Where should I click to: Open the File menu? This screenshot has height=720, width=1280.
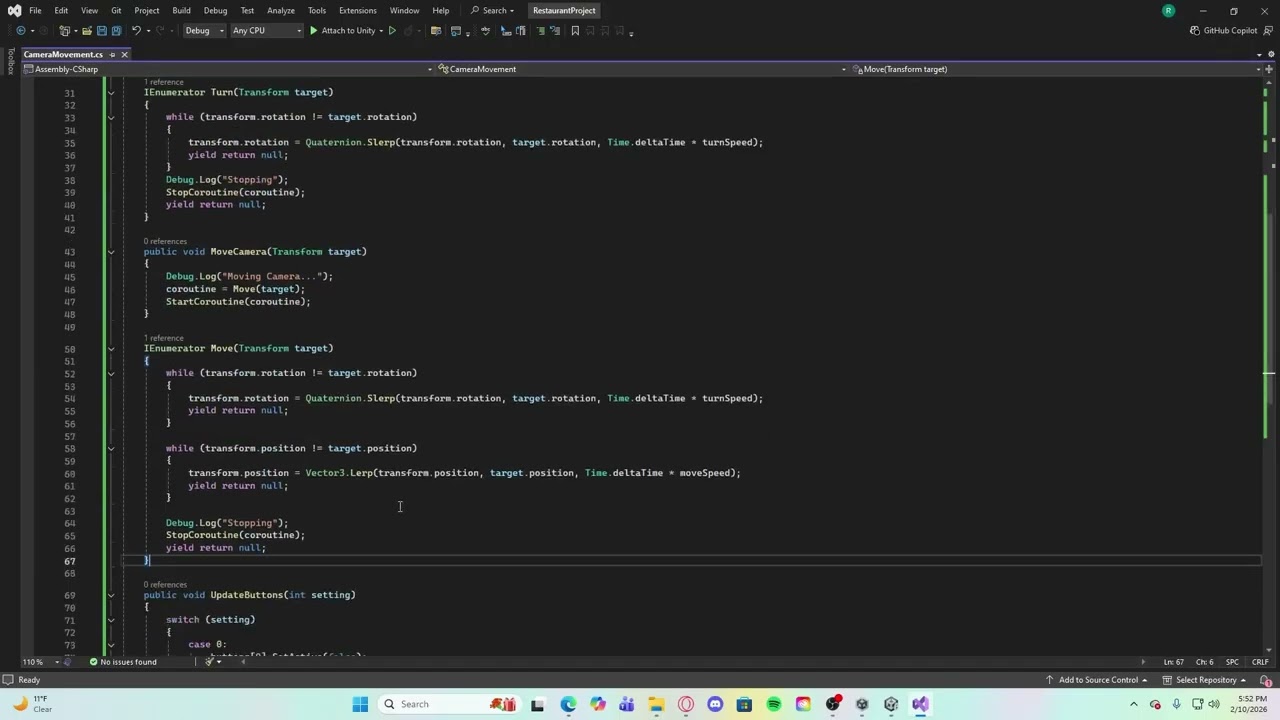pyautogui.click(x=35, y=10)
